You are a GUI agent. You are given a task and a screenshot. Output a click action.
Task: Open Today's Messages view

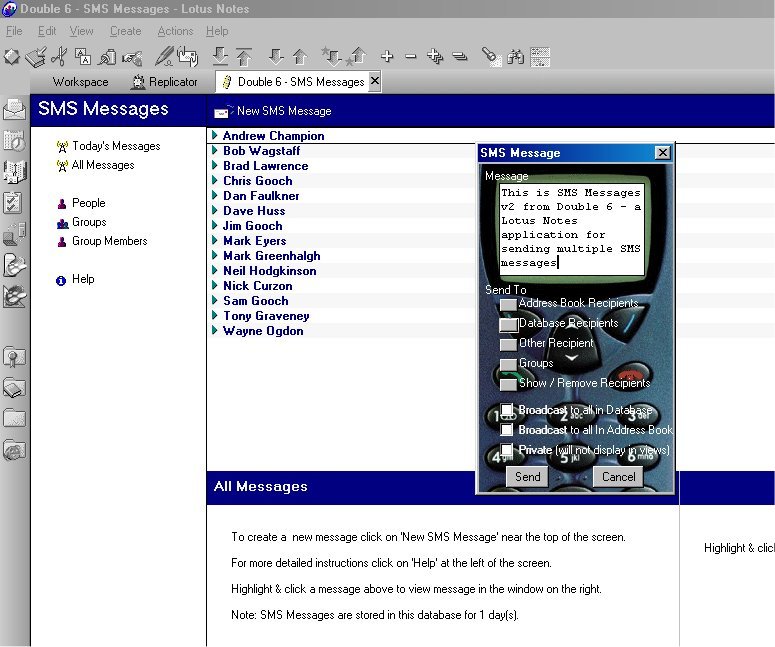coord(109,146)
